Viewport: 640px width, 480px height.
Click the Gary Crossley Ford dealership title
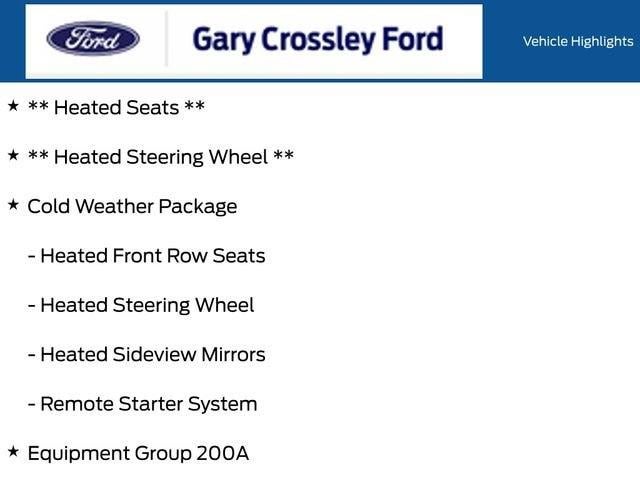[x=318, y=40]
